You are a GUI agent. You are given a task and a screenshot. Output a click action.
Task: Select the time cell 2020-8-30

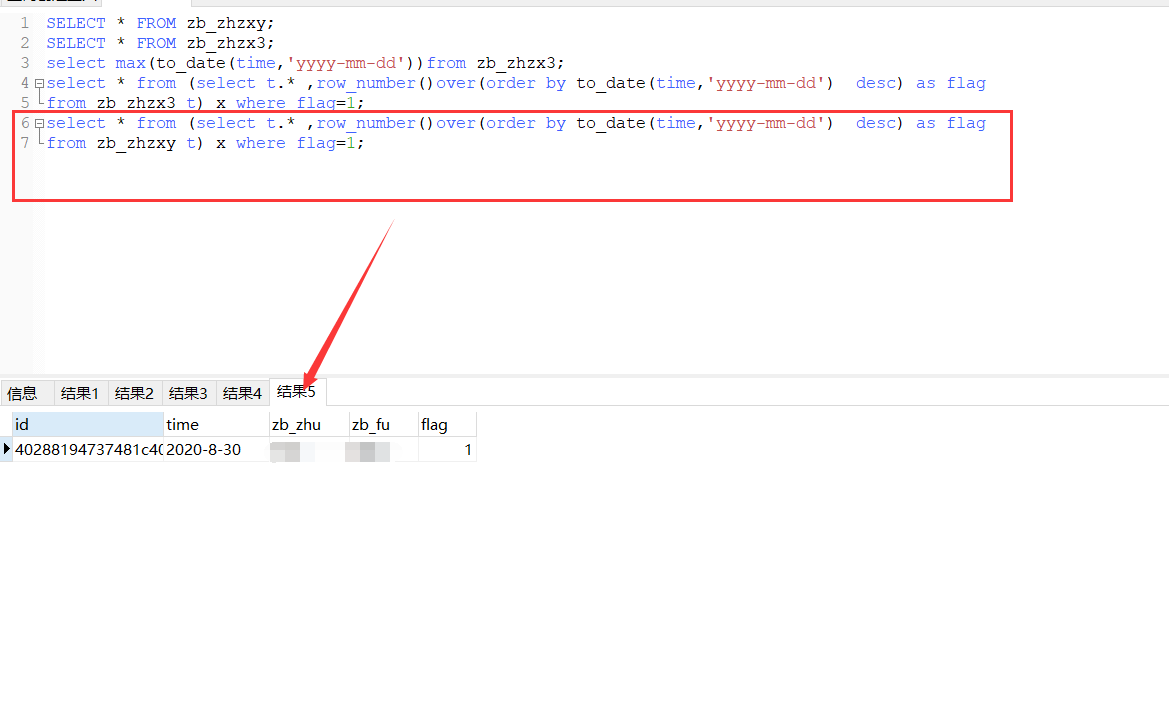click(216, 450)
